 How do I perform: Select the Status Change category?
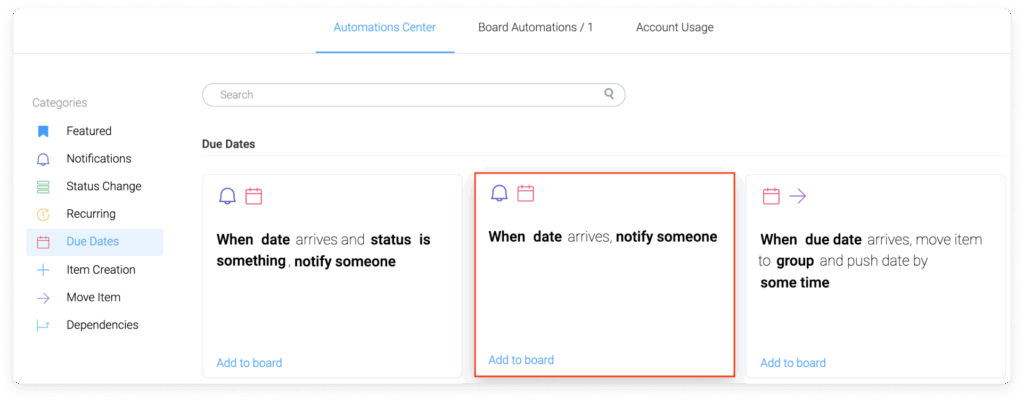pyautogui.click(x=103, y=187)
